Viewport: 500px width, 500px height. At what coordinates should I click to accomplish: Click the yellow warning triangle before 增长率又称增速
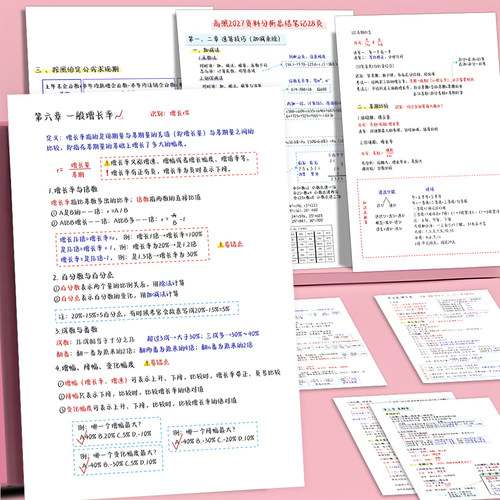tap(107, 163)
